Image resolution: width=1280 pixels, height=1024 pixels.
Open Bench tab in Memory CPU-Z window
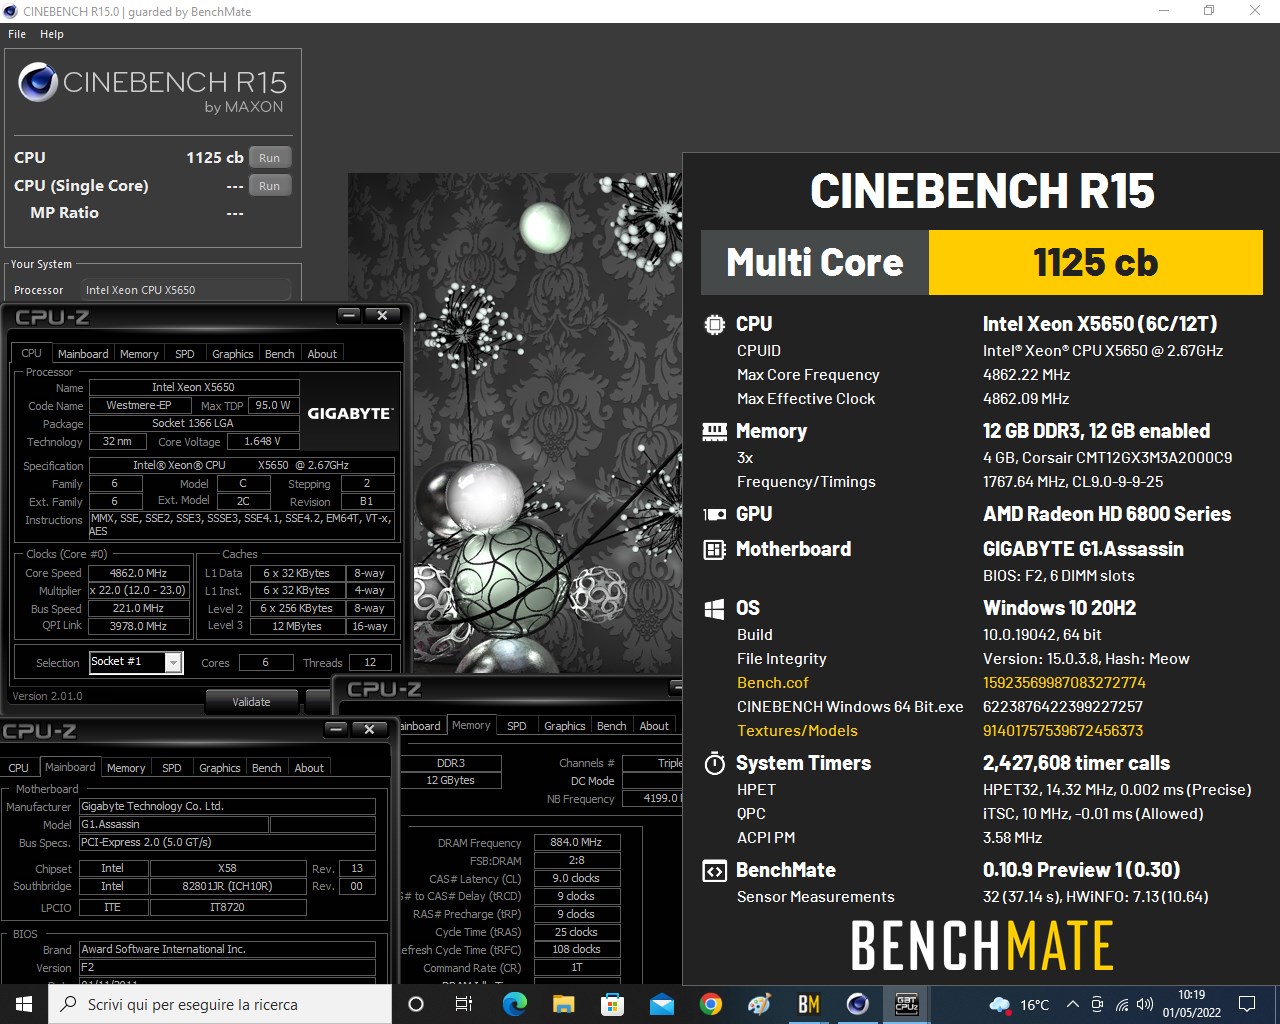pos(612,726)
